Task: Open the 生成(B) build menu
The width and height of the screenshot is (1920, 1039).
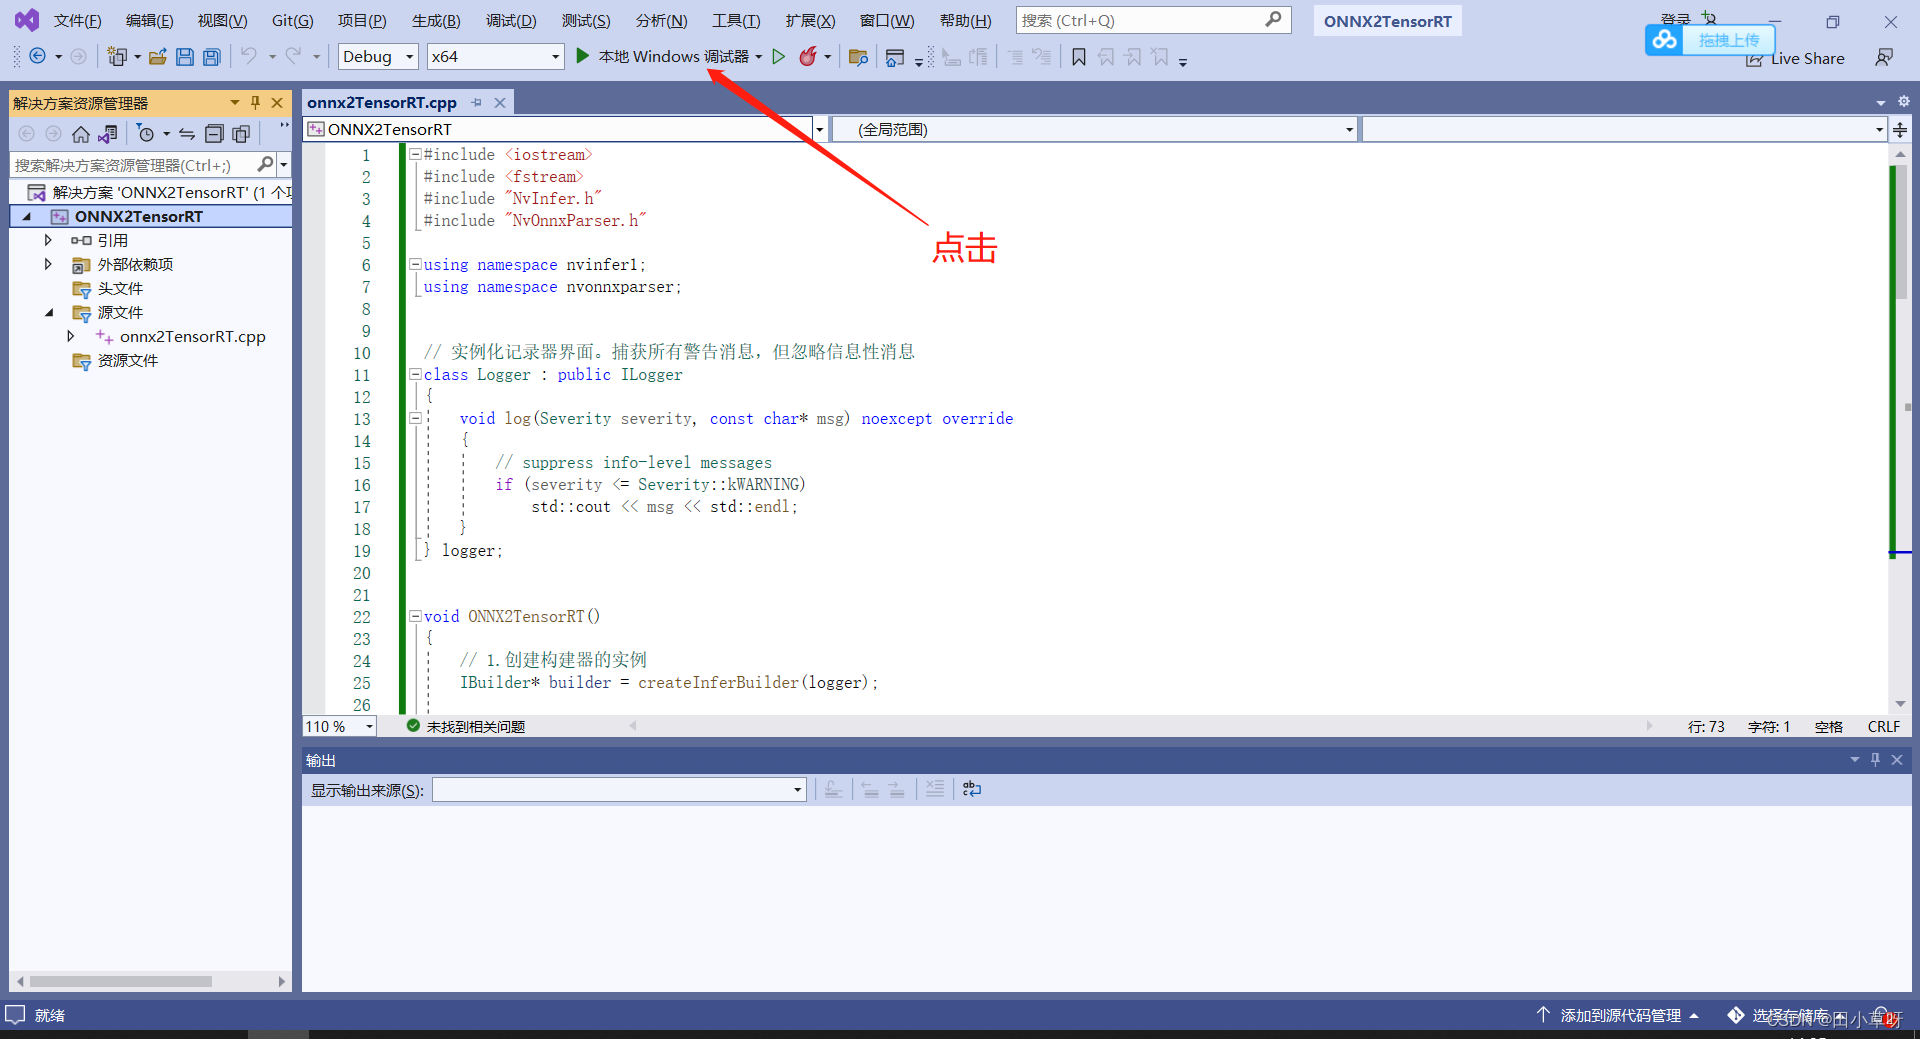Action: pos(436,21)
